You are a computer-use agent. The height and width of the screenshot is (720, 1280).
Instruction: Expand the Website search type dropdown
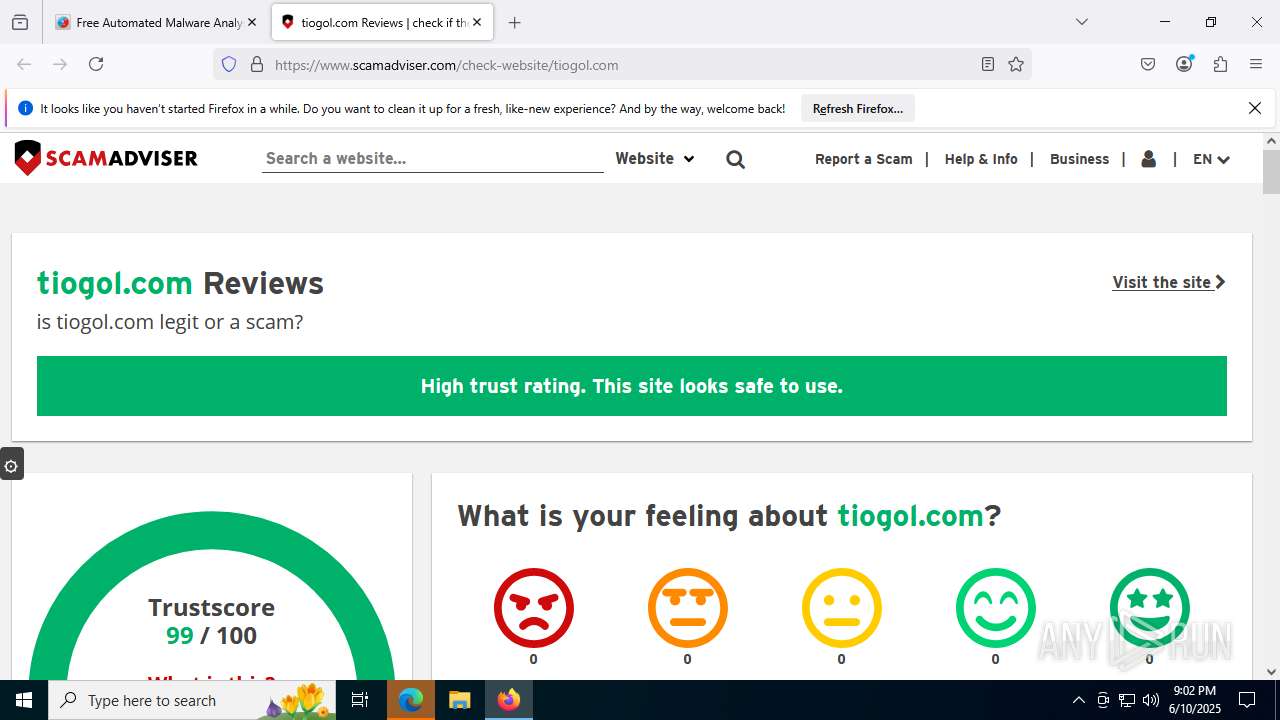point(655,158)
